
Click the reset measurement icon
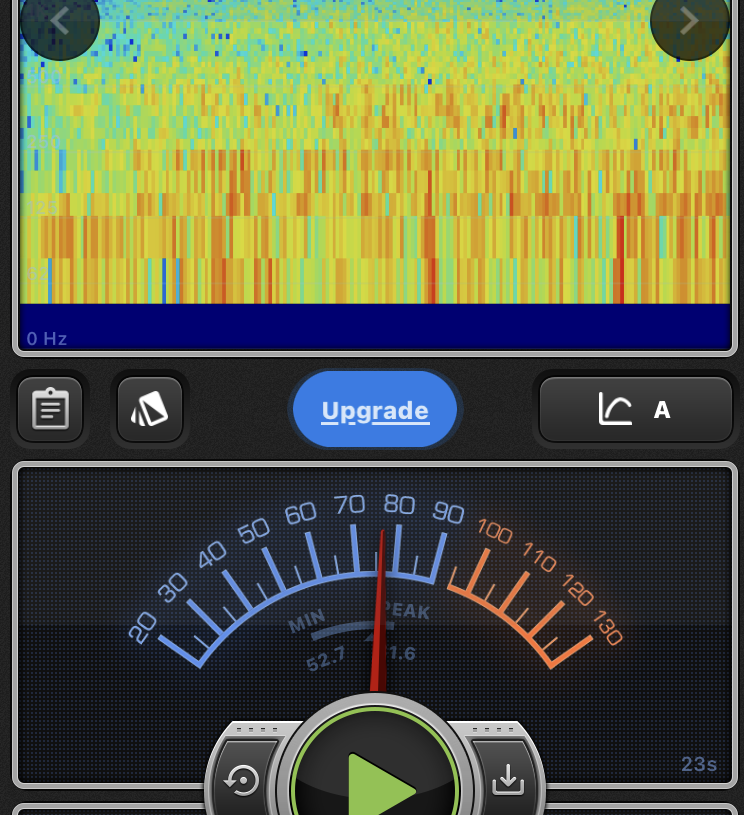pyautogui.click(x=243, y=779)
